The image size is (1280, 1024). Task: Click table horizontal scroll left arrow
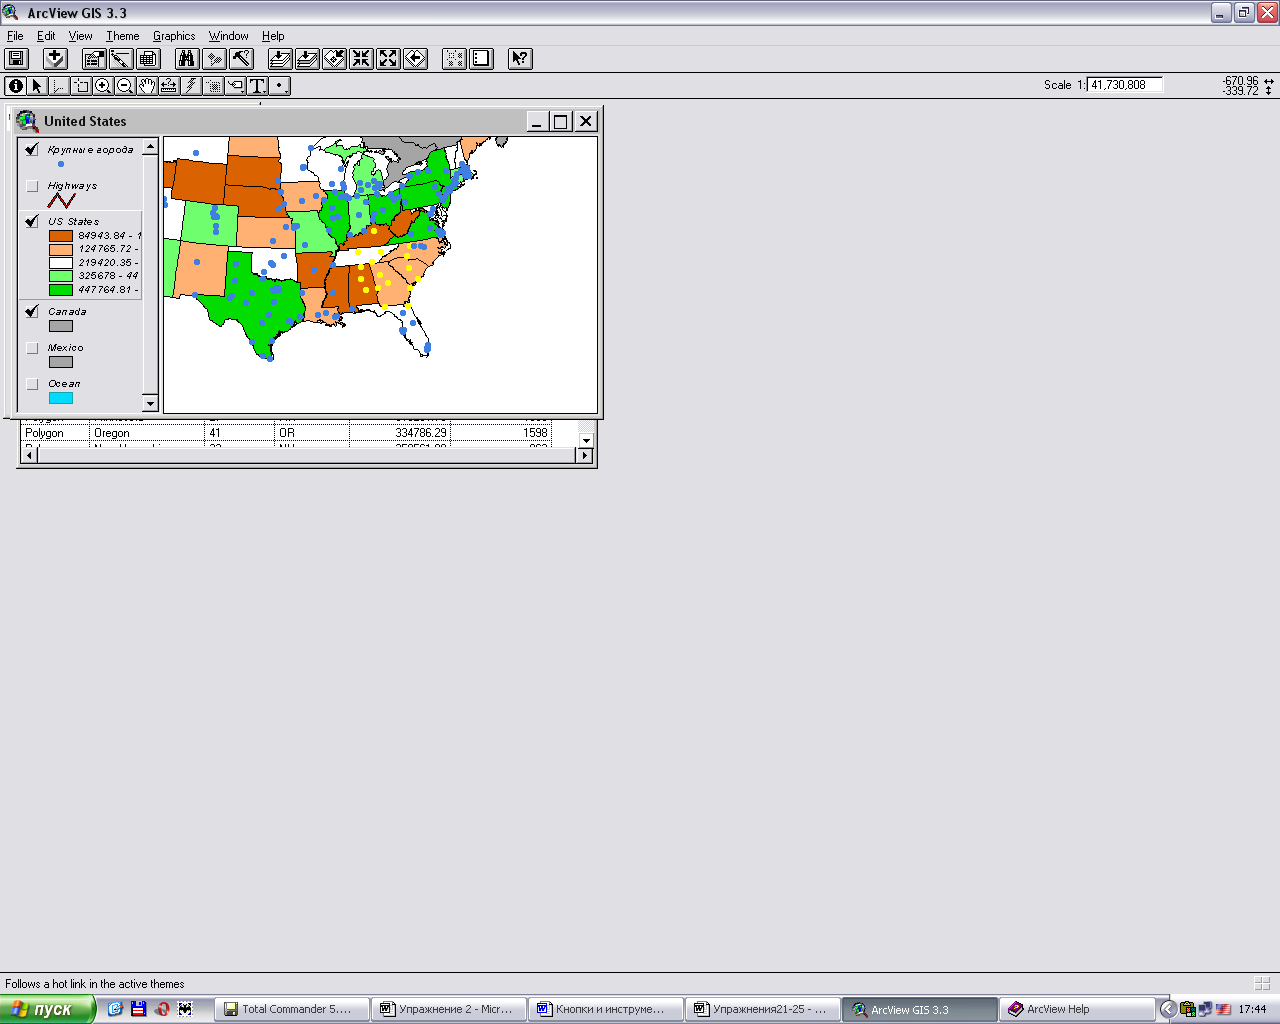(29, 455)
